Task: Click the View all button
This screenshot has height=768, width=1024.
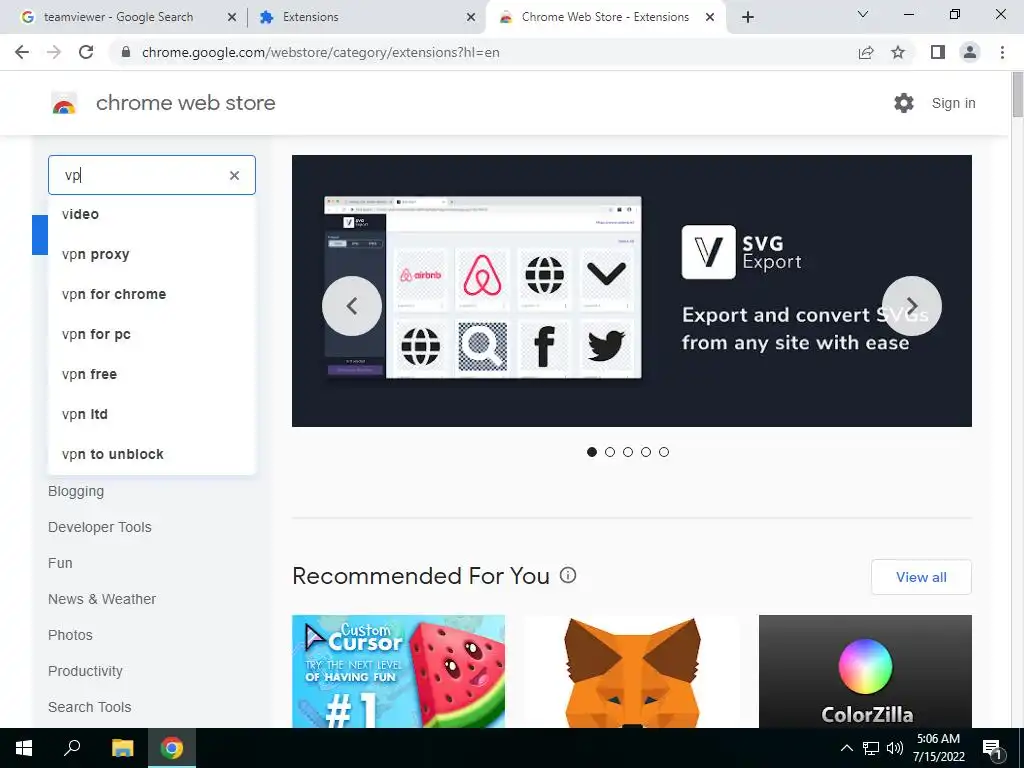Action: [x=921, y=577]
